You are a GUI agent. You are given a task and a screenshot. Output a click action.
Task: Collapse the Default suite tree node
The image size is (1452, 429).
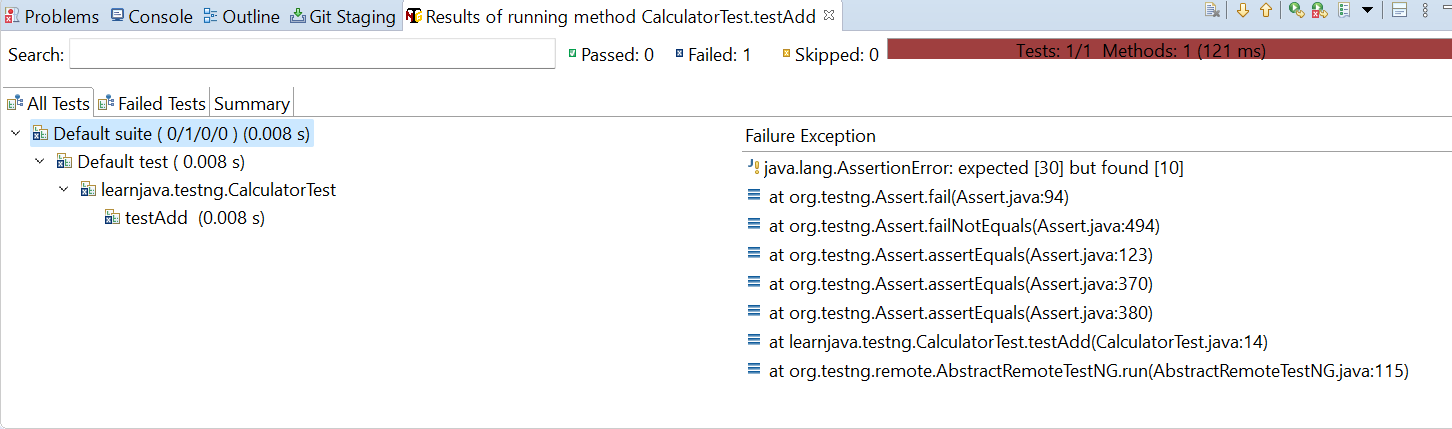[15, 134]
